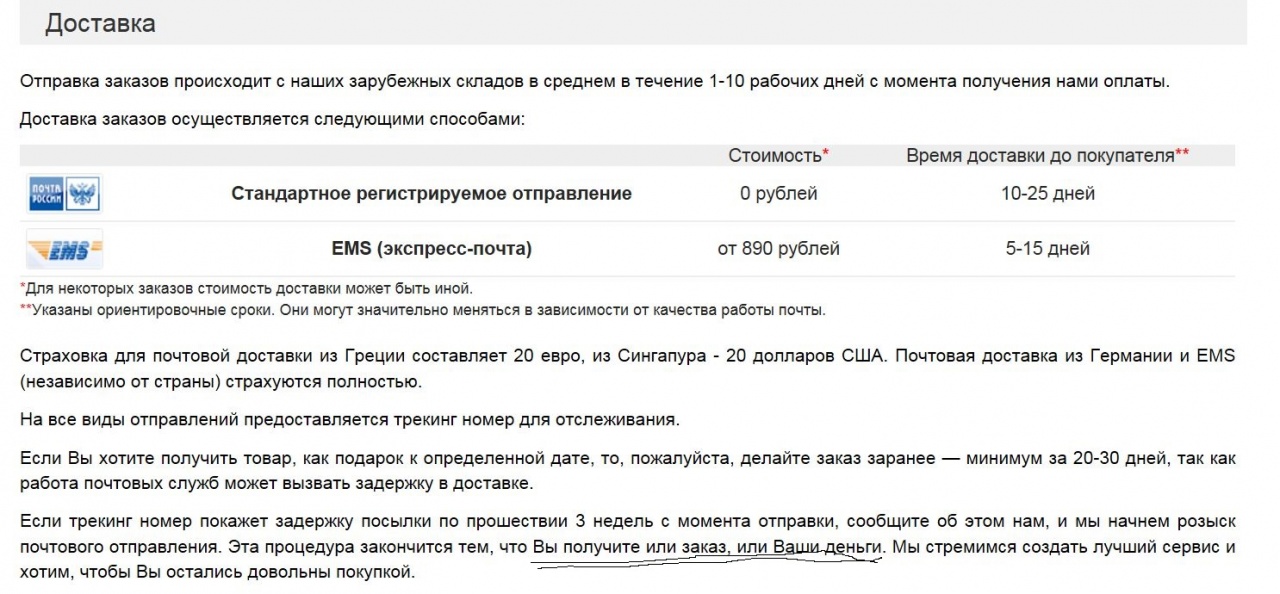Click the double-asterisk footnote about approximate terms
Viewport: 1280px width, 594px height.
pos(423,310)
